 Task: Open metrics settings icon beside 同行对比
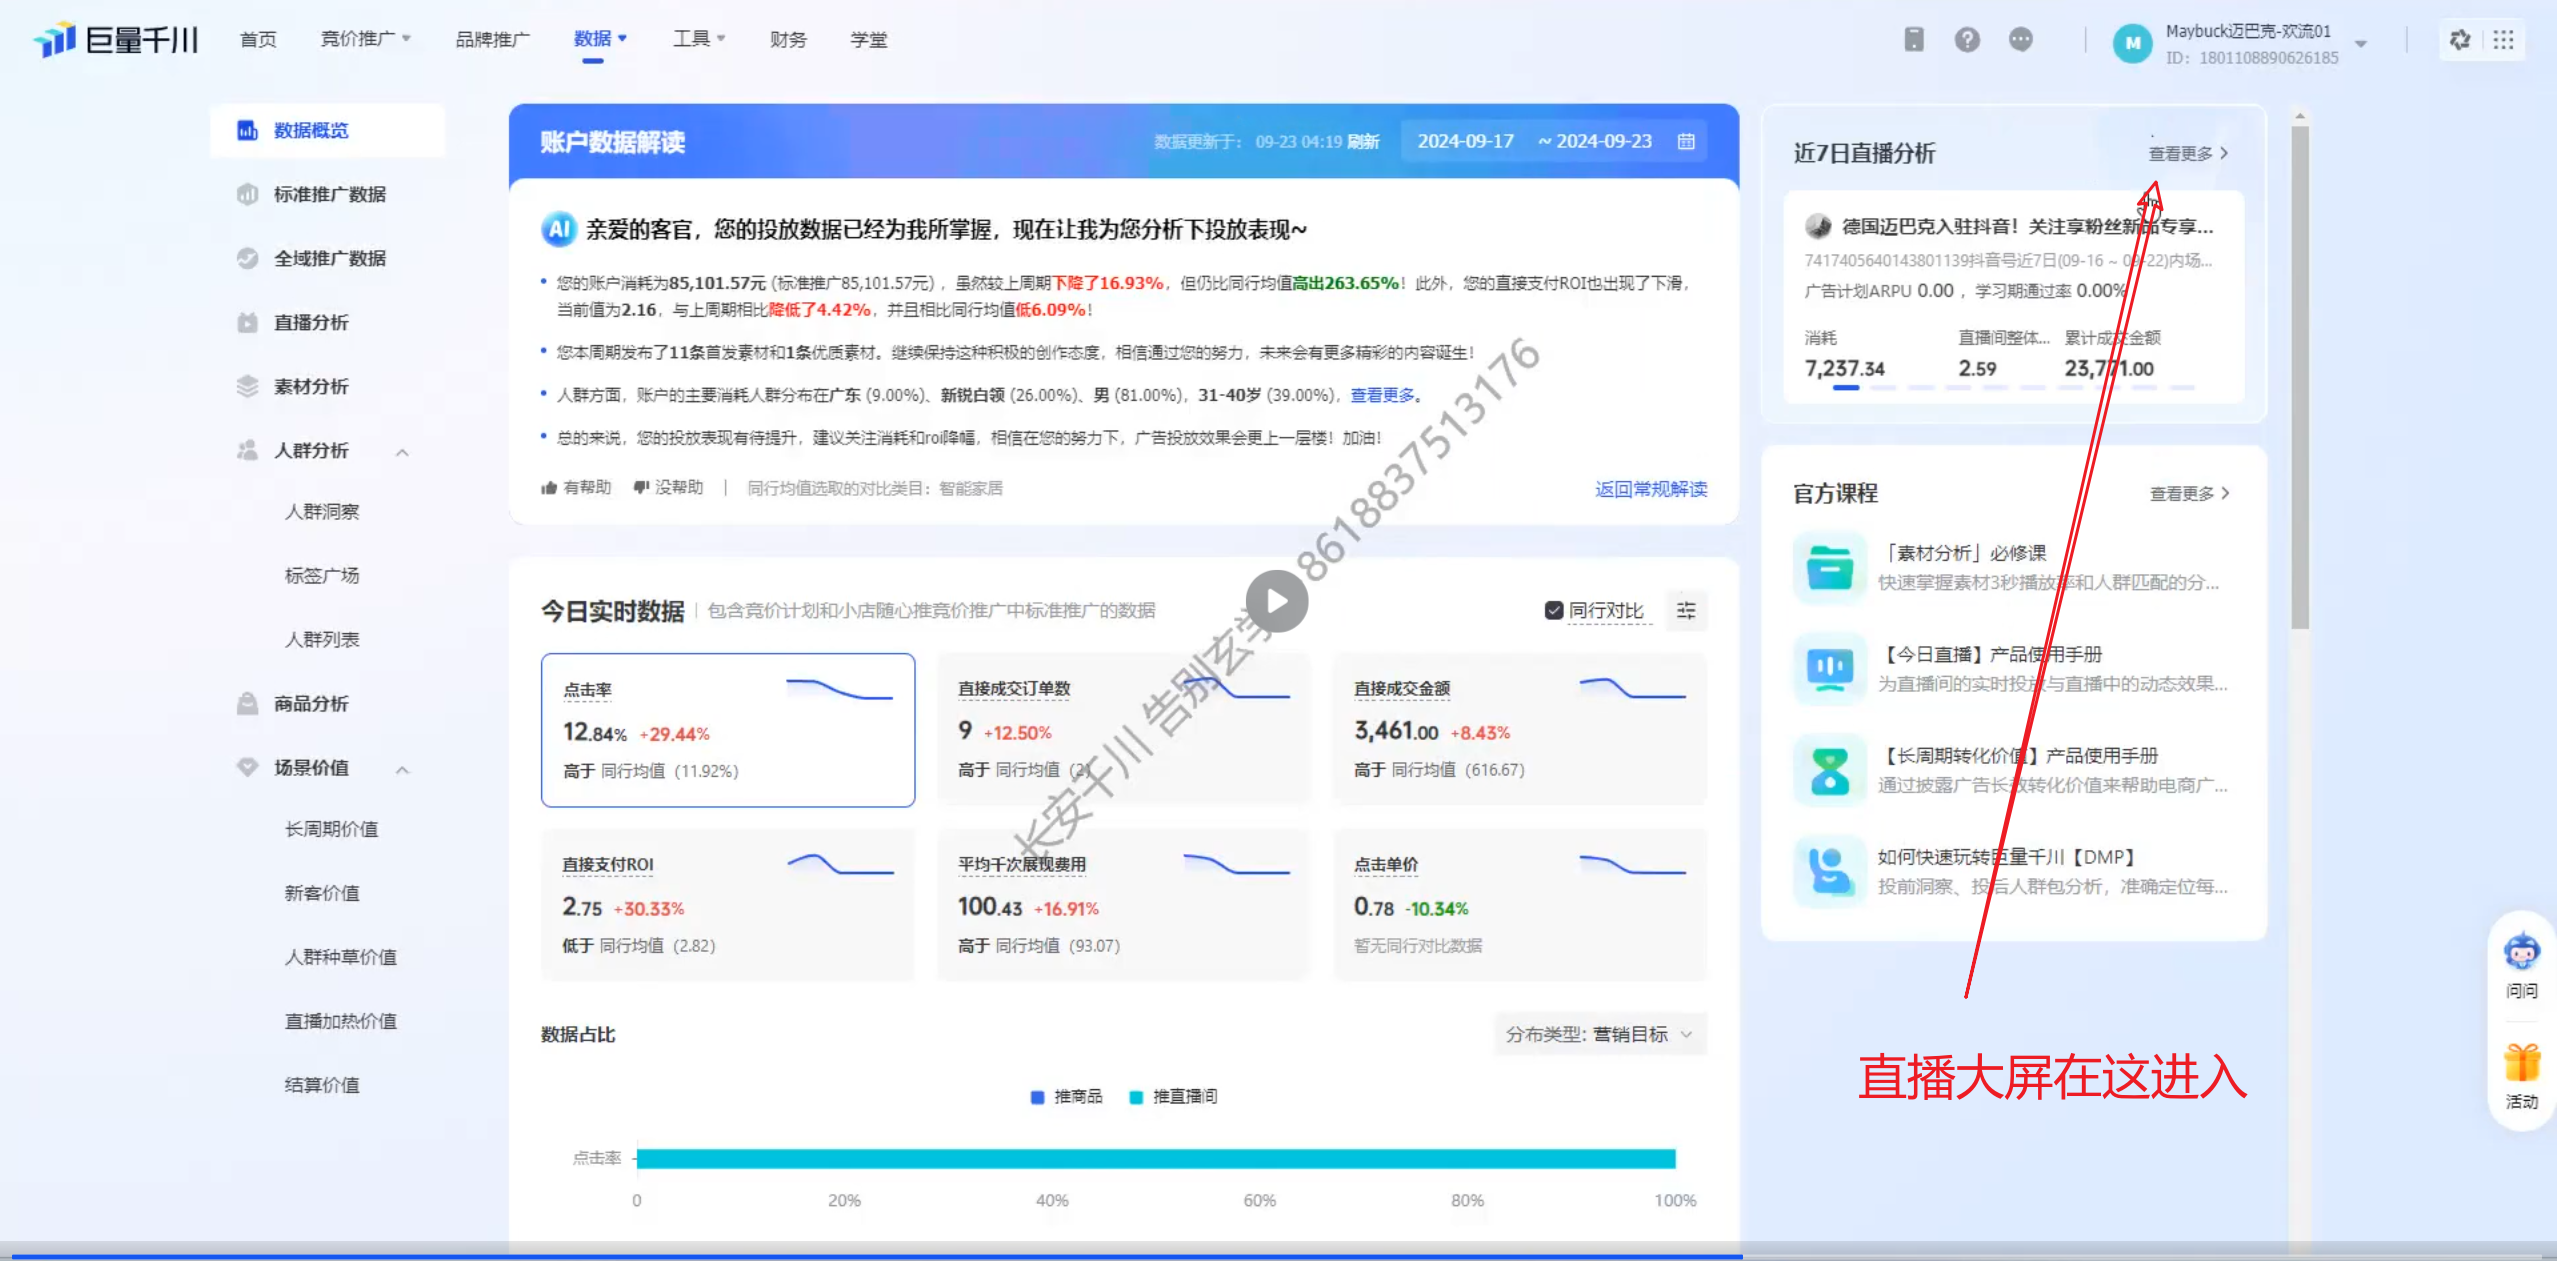[1686, 611]
